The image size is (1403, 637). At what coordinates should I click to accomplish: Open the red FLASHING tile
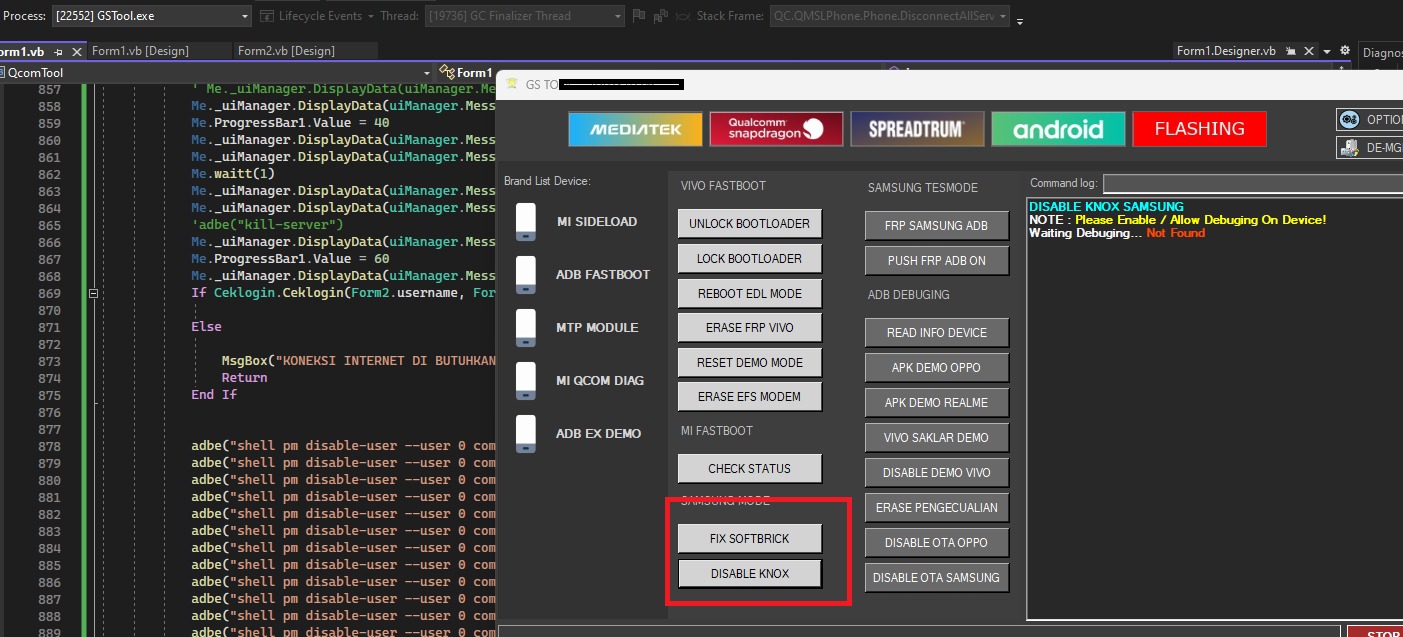pos(1199,129)
